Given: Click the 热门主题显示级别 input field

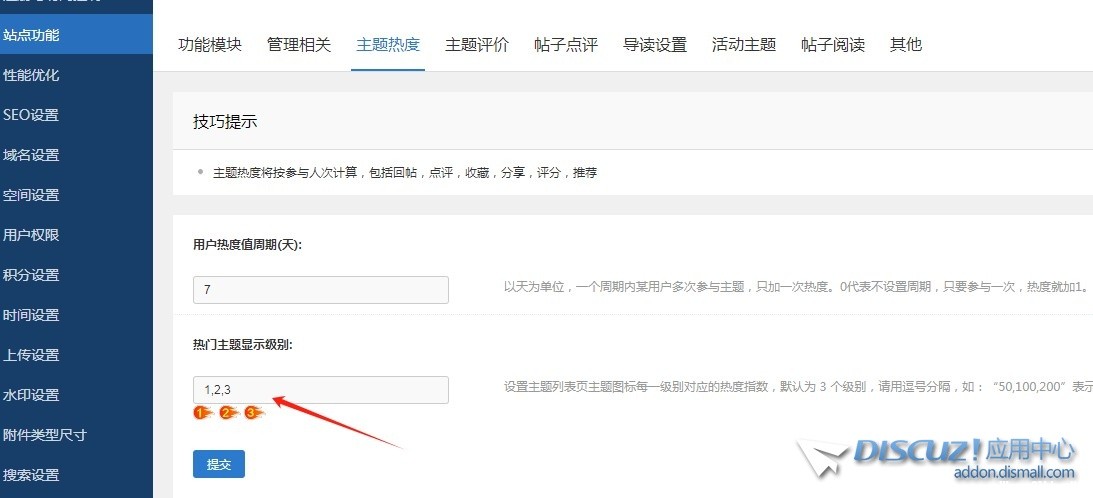Looking at the screenshot, I should click(320, 390).
